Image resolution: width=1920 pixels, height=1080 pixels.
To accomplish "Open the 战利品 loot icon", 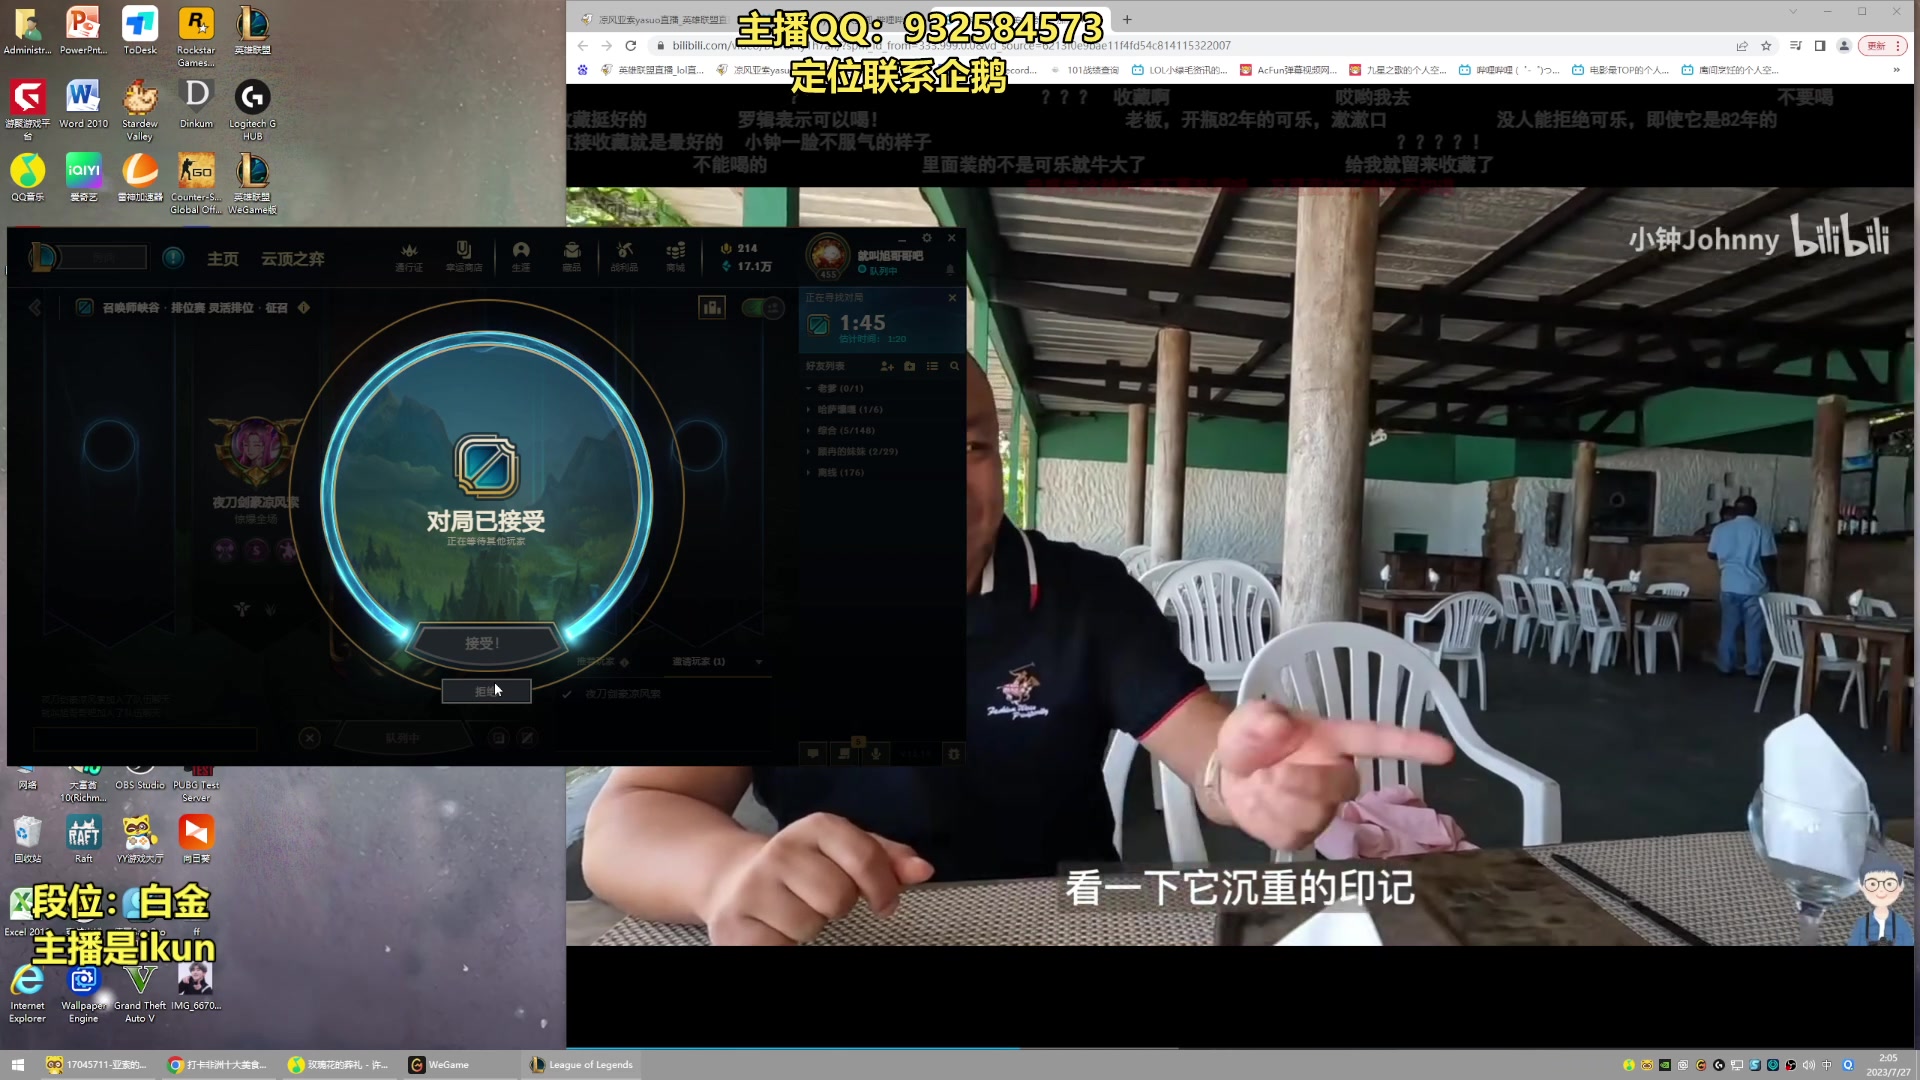I will 625,256.
